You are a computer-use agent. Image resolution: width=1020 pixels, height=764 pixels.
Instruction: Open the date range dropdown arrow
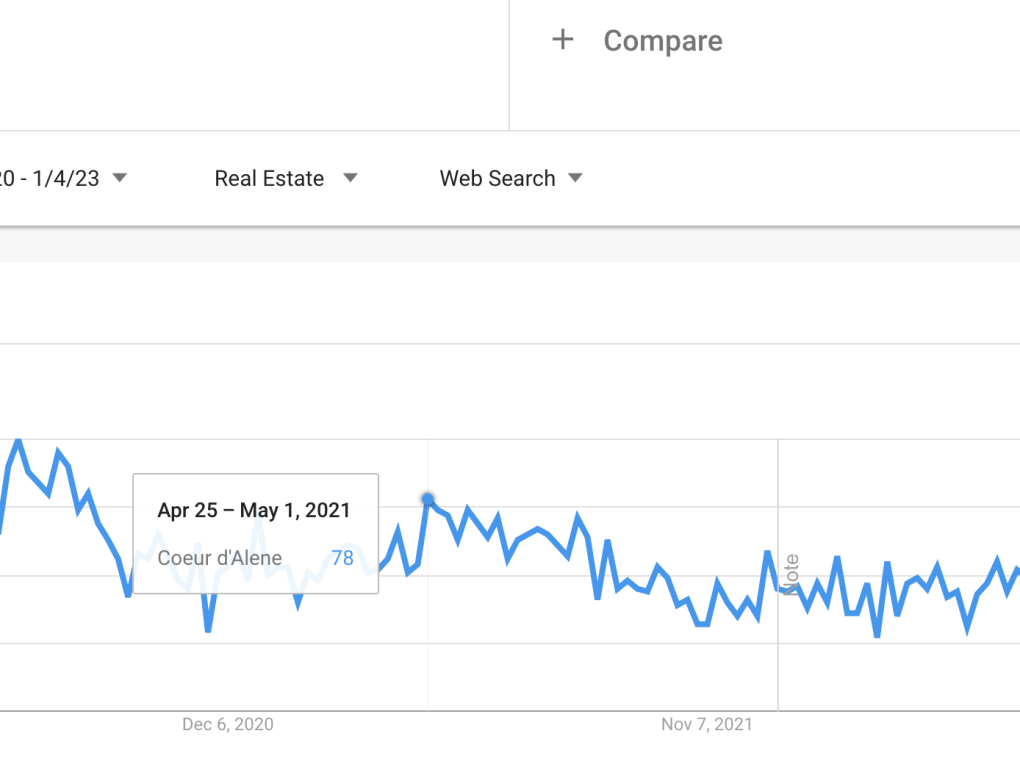[120, 178]
